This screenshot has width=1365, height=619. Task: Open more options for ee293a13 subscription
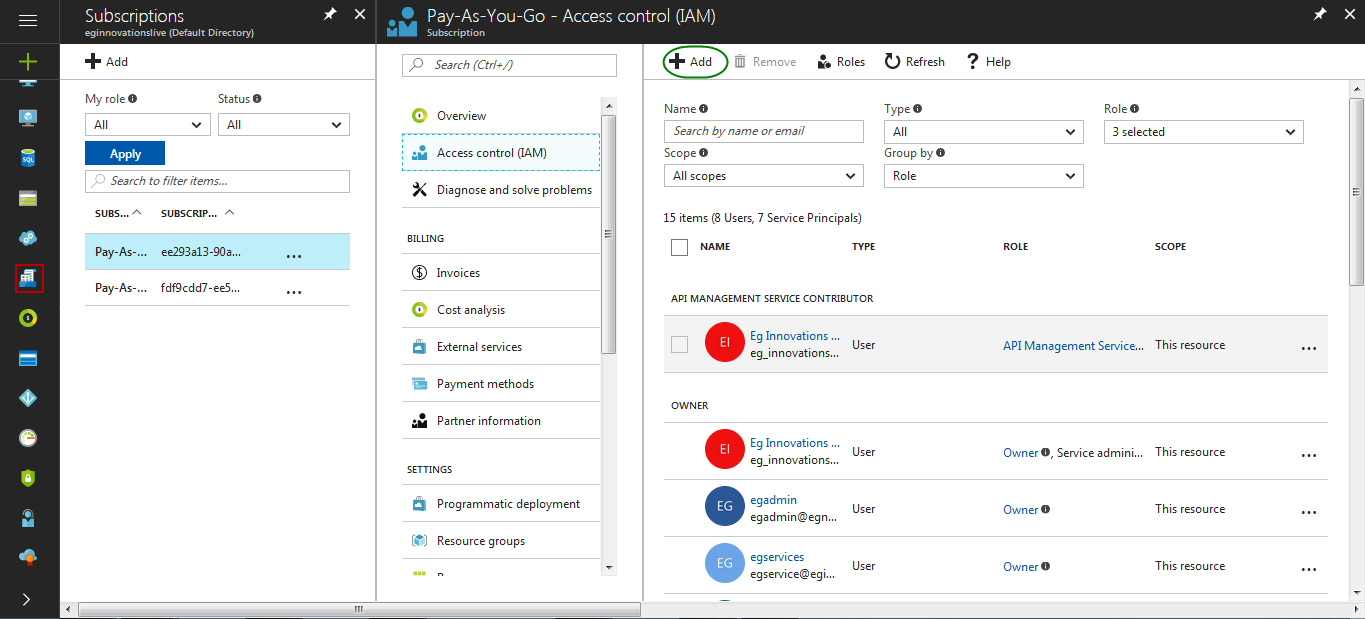tap(294, 256)
